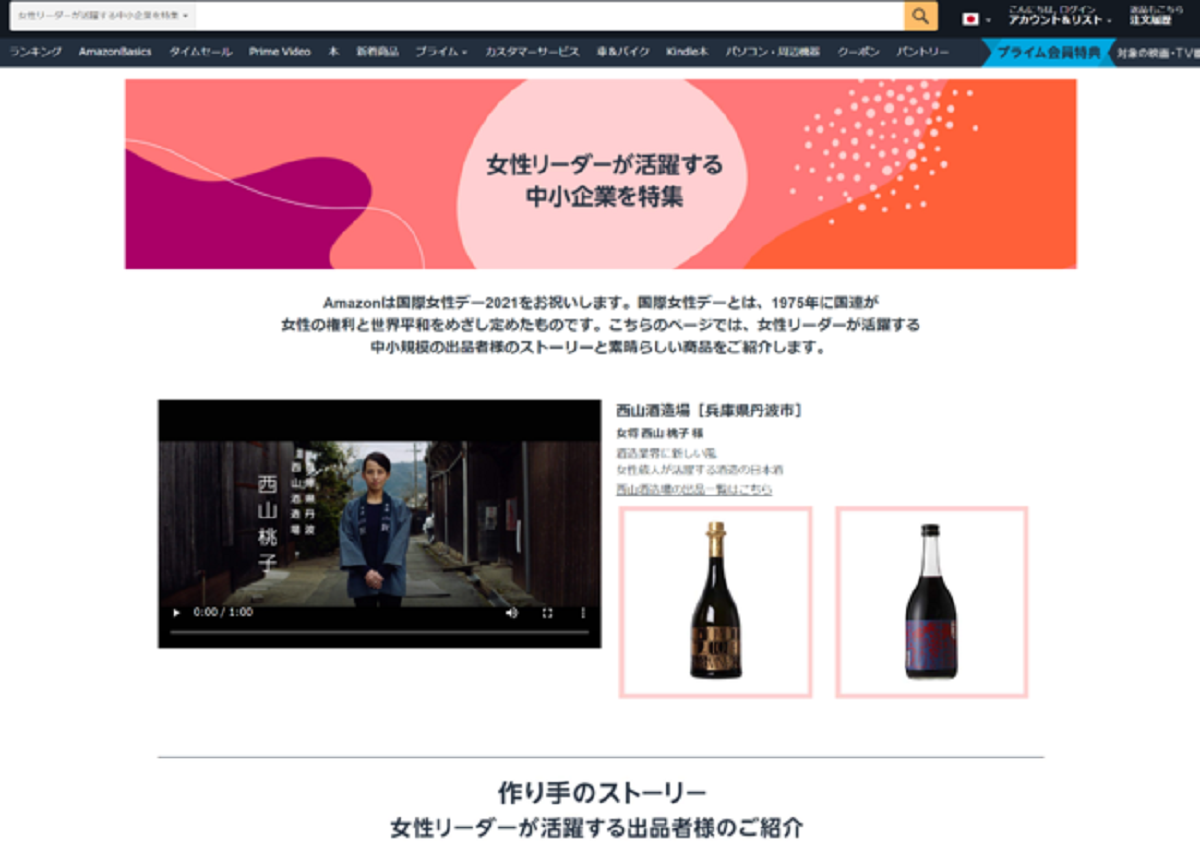The image size is (1200, 858).
Task: Play the 西山酒造場 video
Action: (177, 612)
